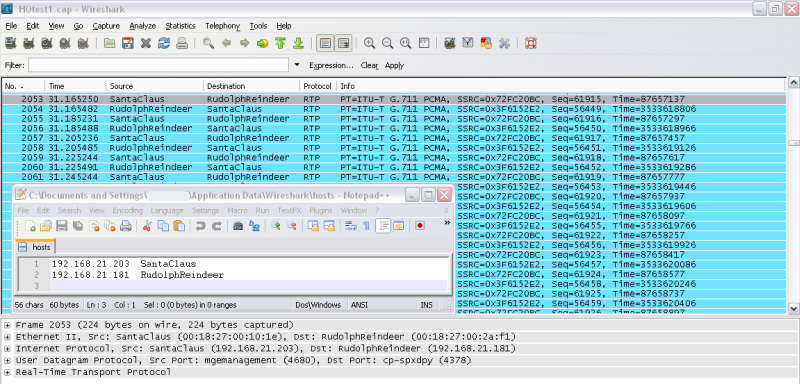800x384 pixels.
Task: Sort packets by Time column header
Action: click(x=75, y=86)
